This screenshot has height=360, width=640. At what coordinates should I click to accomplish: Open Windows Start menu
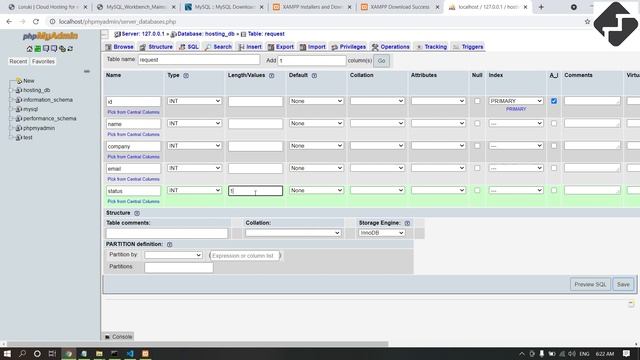[x=7, y=353]
